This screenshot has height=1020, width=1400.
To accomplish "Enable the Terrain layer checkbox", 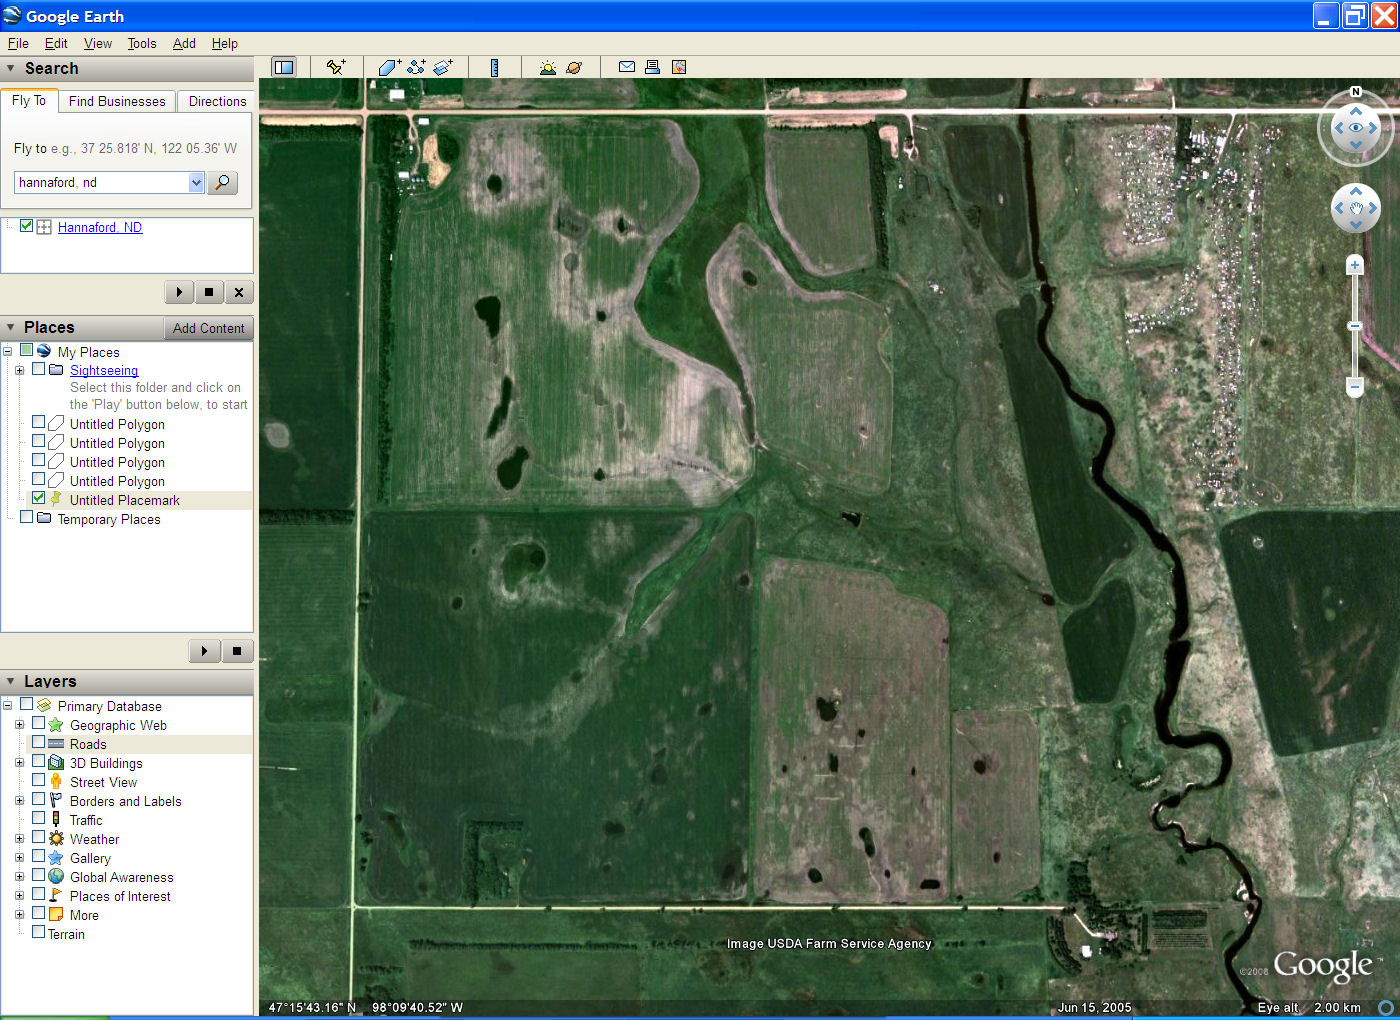I will [x=38, y=932].
